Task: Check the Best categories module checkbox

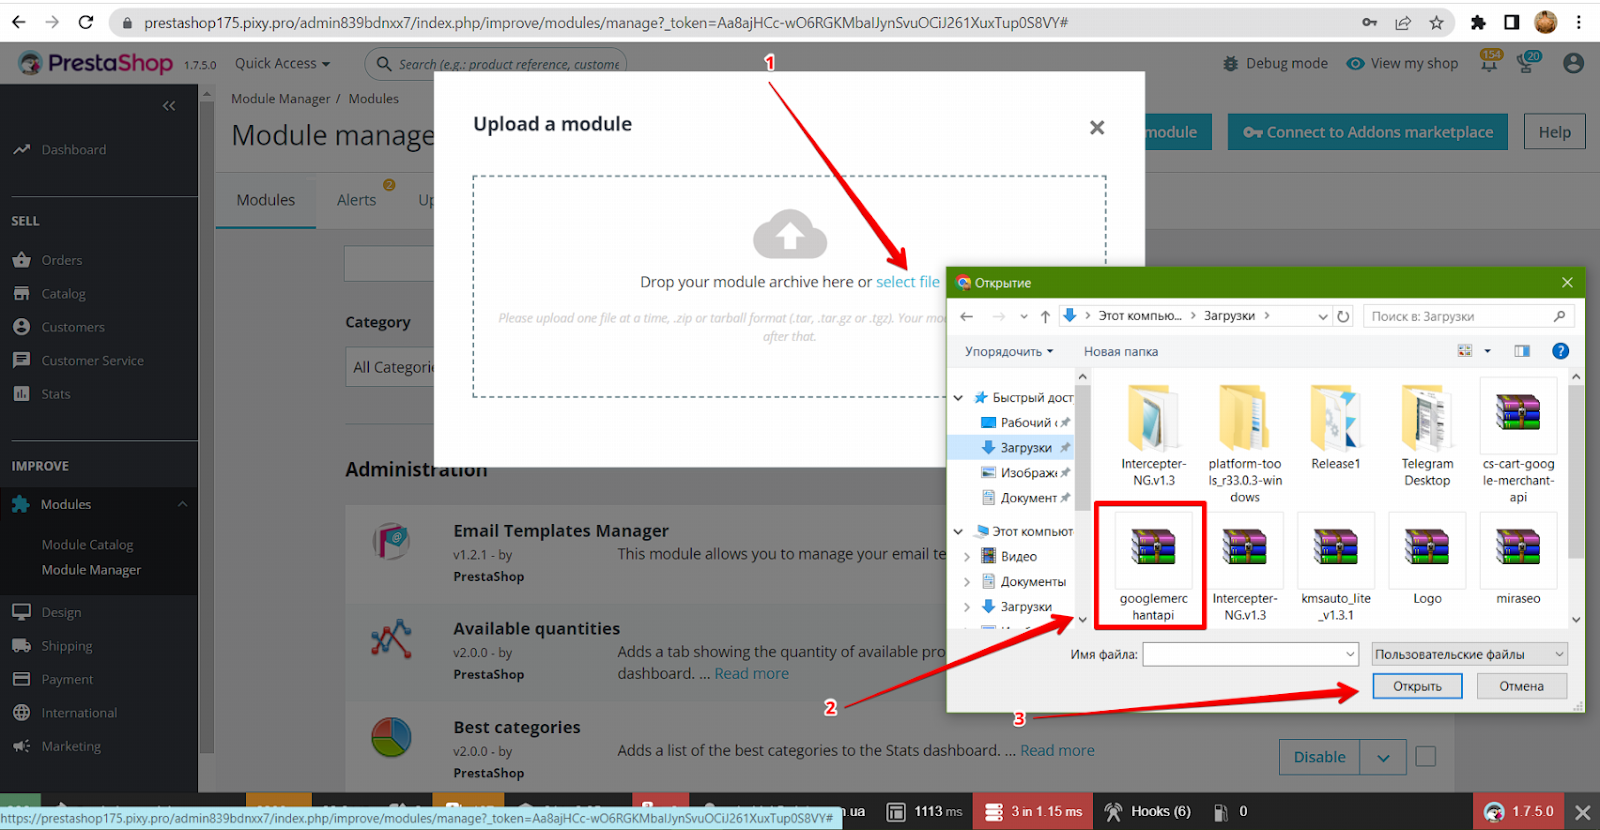Action: (1426, 756)
